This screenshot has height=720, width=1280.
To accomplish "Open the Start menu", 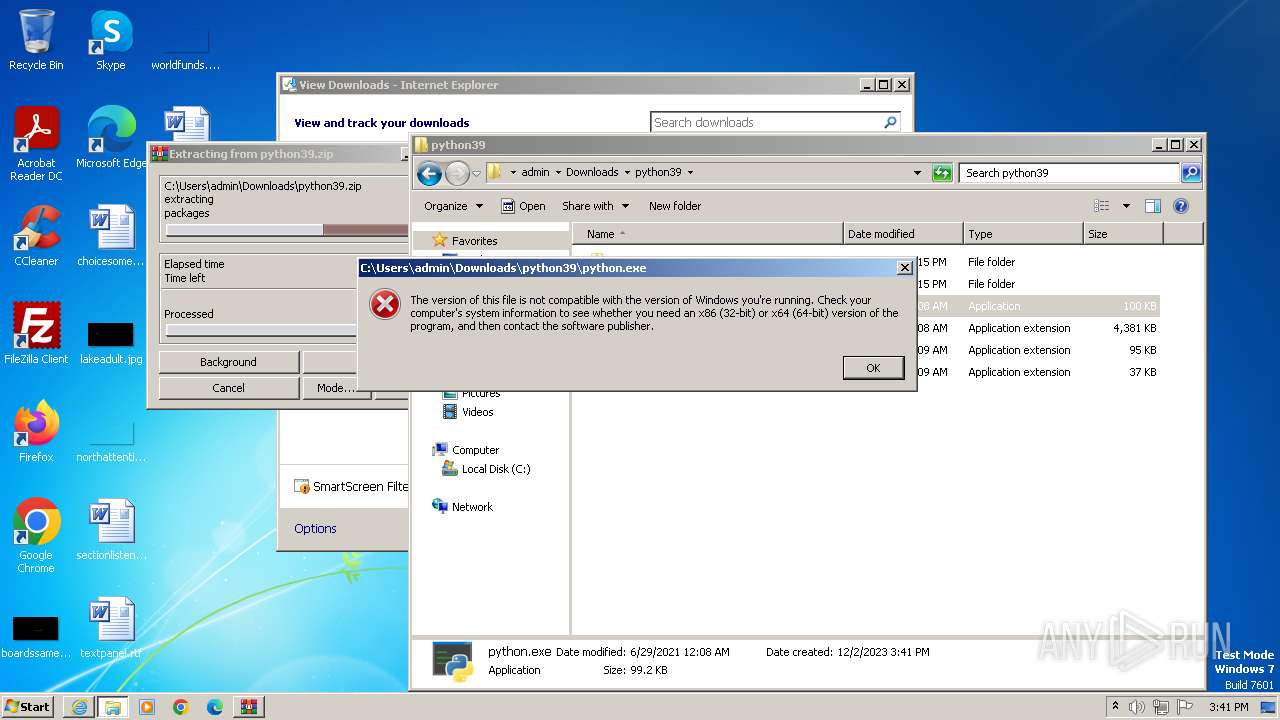I will pos(27,707).
